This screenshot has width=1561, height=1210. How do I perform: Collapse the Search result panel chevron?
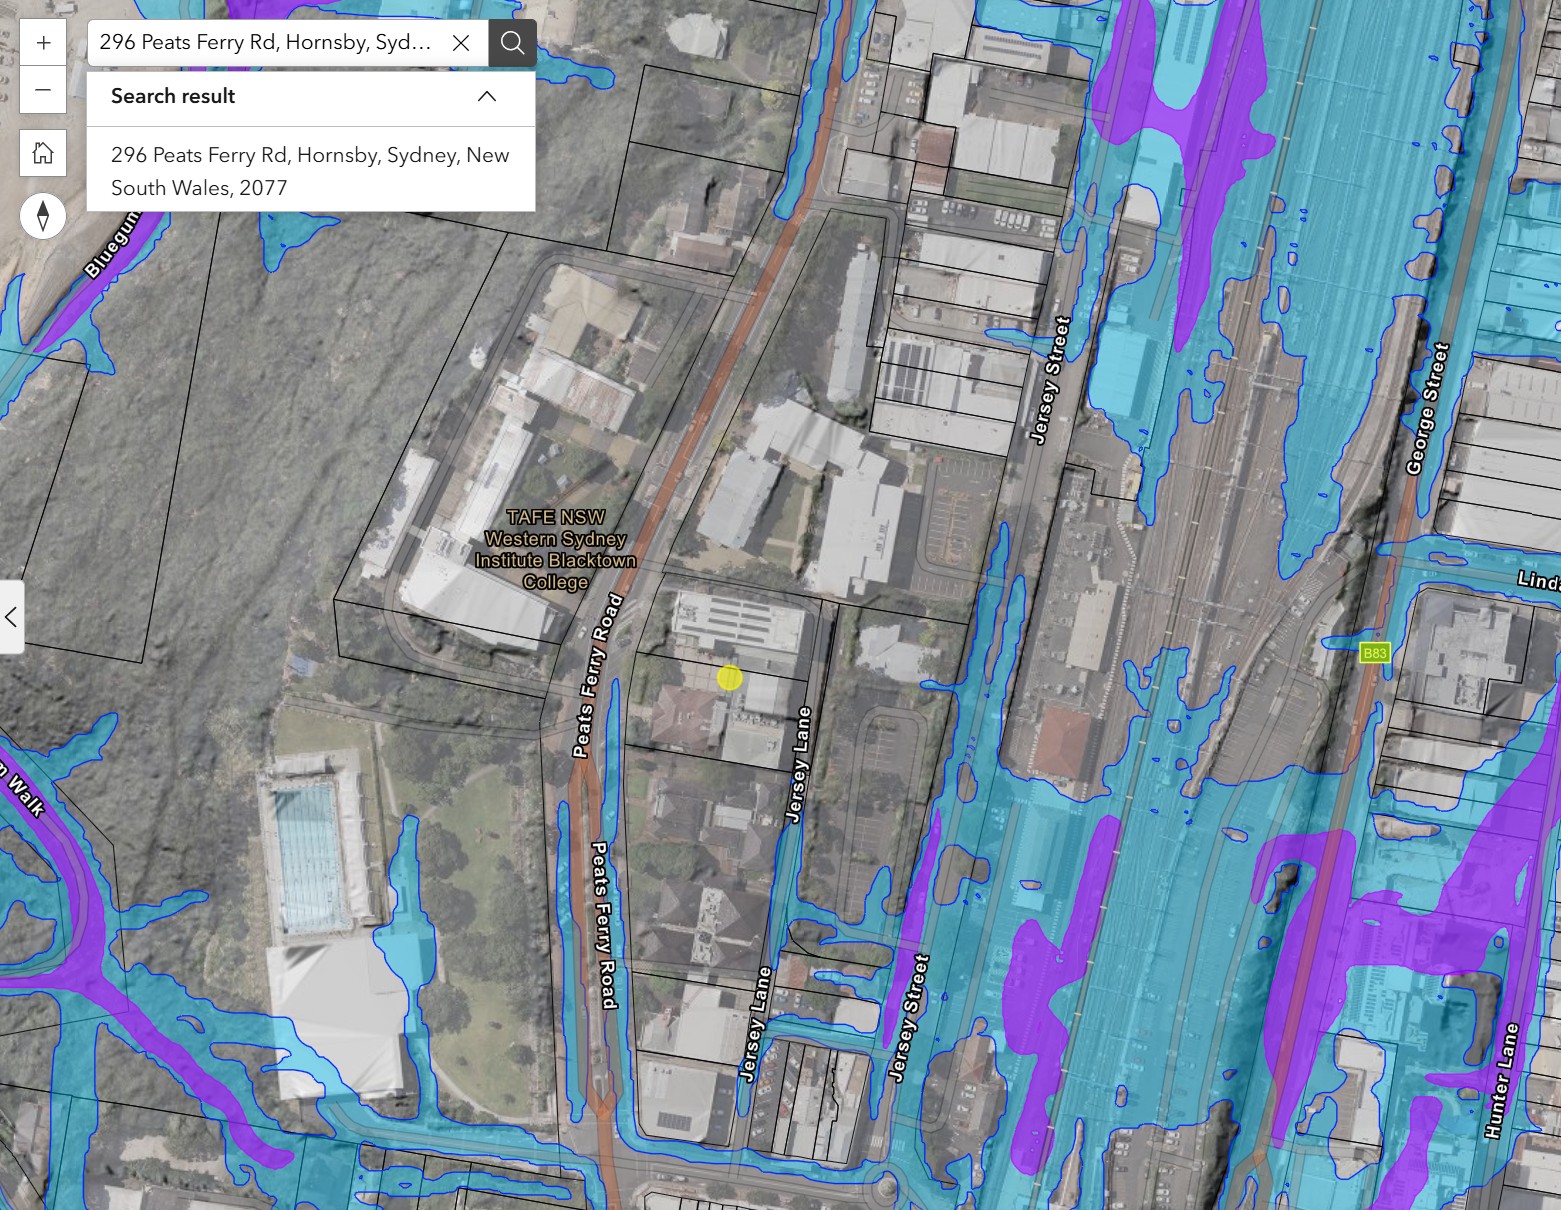coord(487,97)
